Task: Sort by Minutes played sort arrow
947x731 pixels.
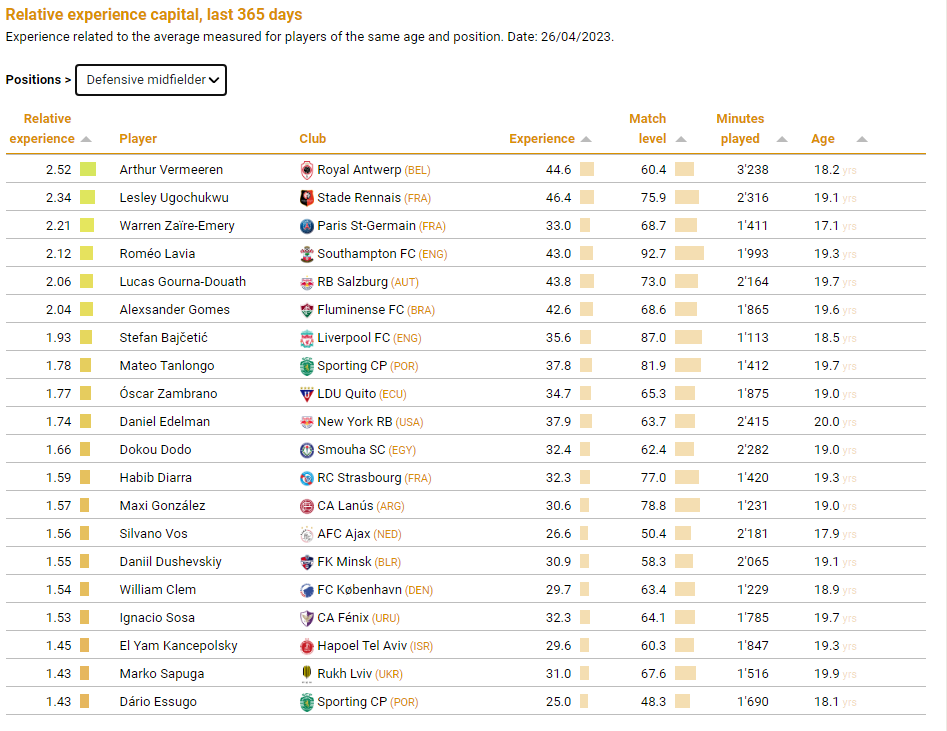Action: tap(782, 140)
